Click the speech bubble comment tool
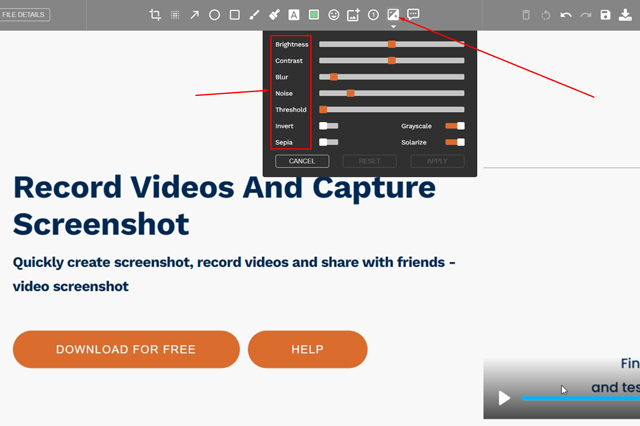 click(x=413, y=15)
